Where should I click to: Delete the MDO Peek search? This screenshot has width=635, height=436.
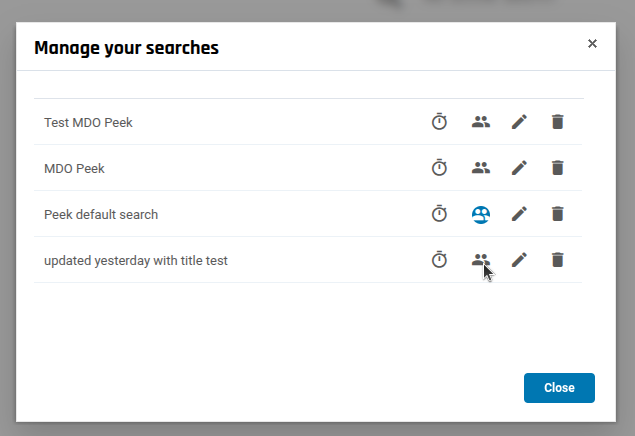(558, 168)
